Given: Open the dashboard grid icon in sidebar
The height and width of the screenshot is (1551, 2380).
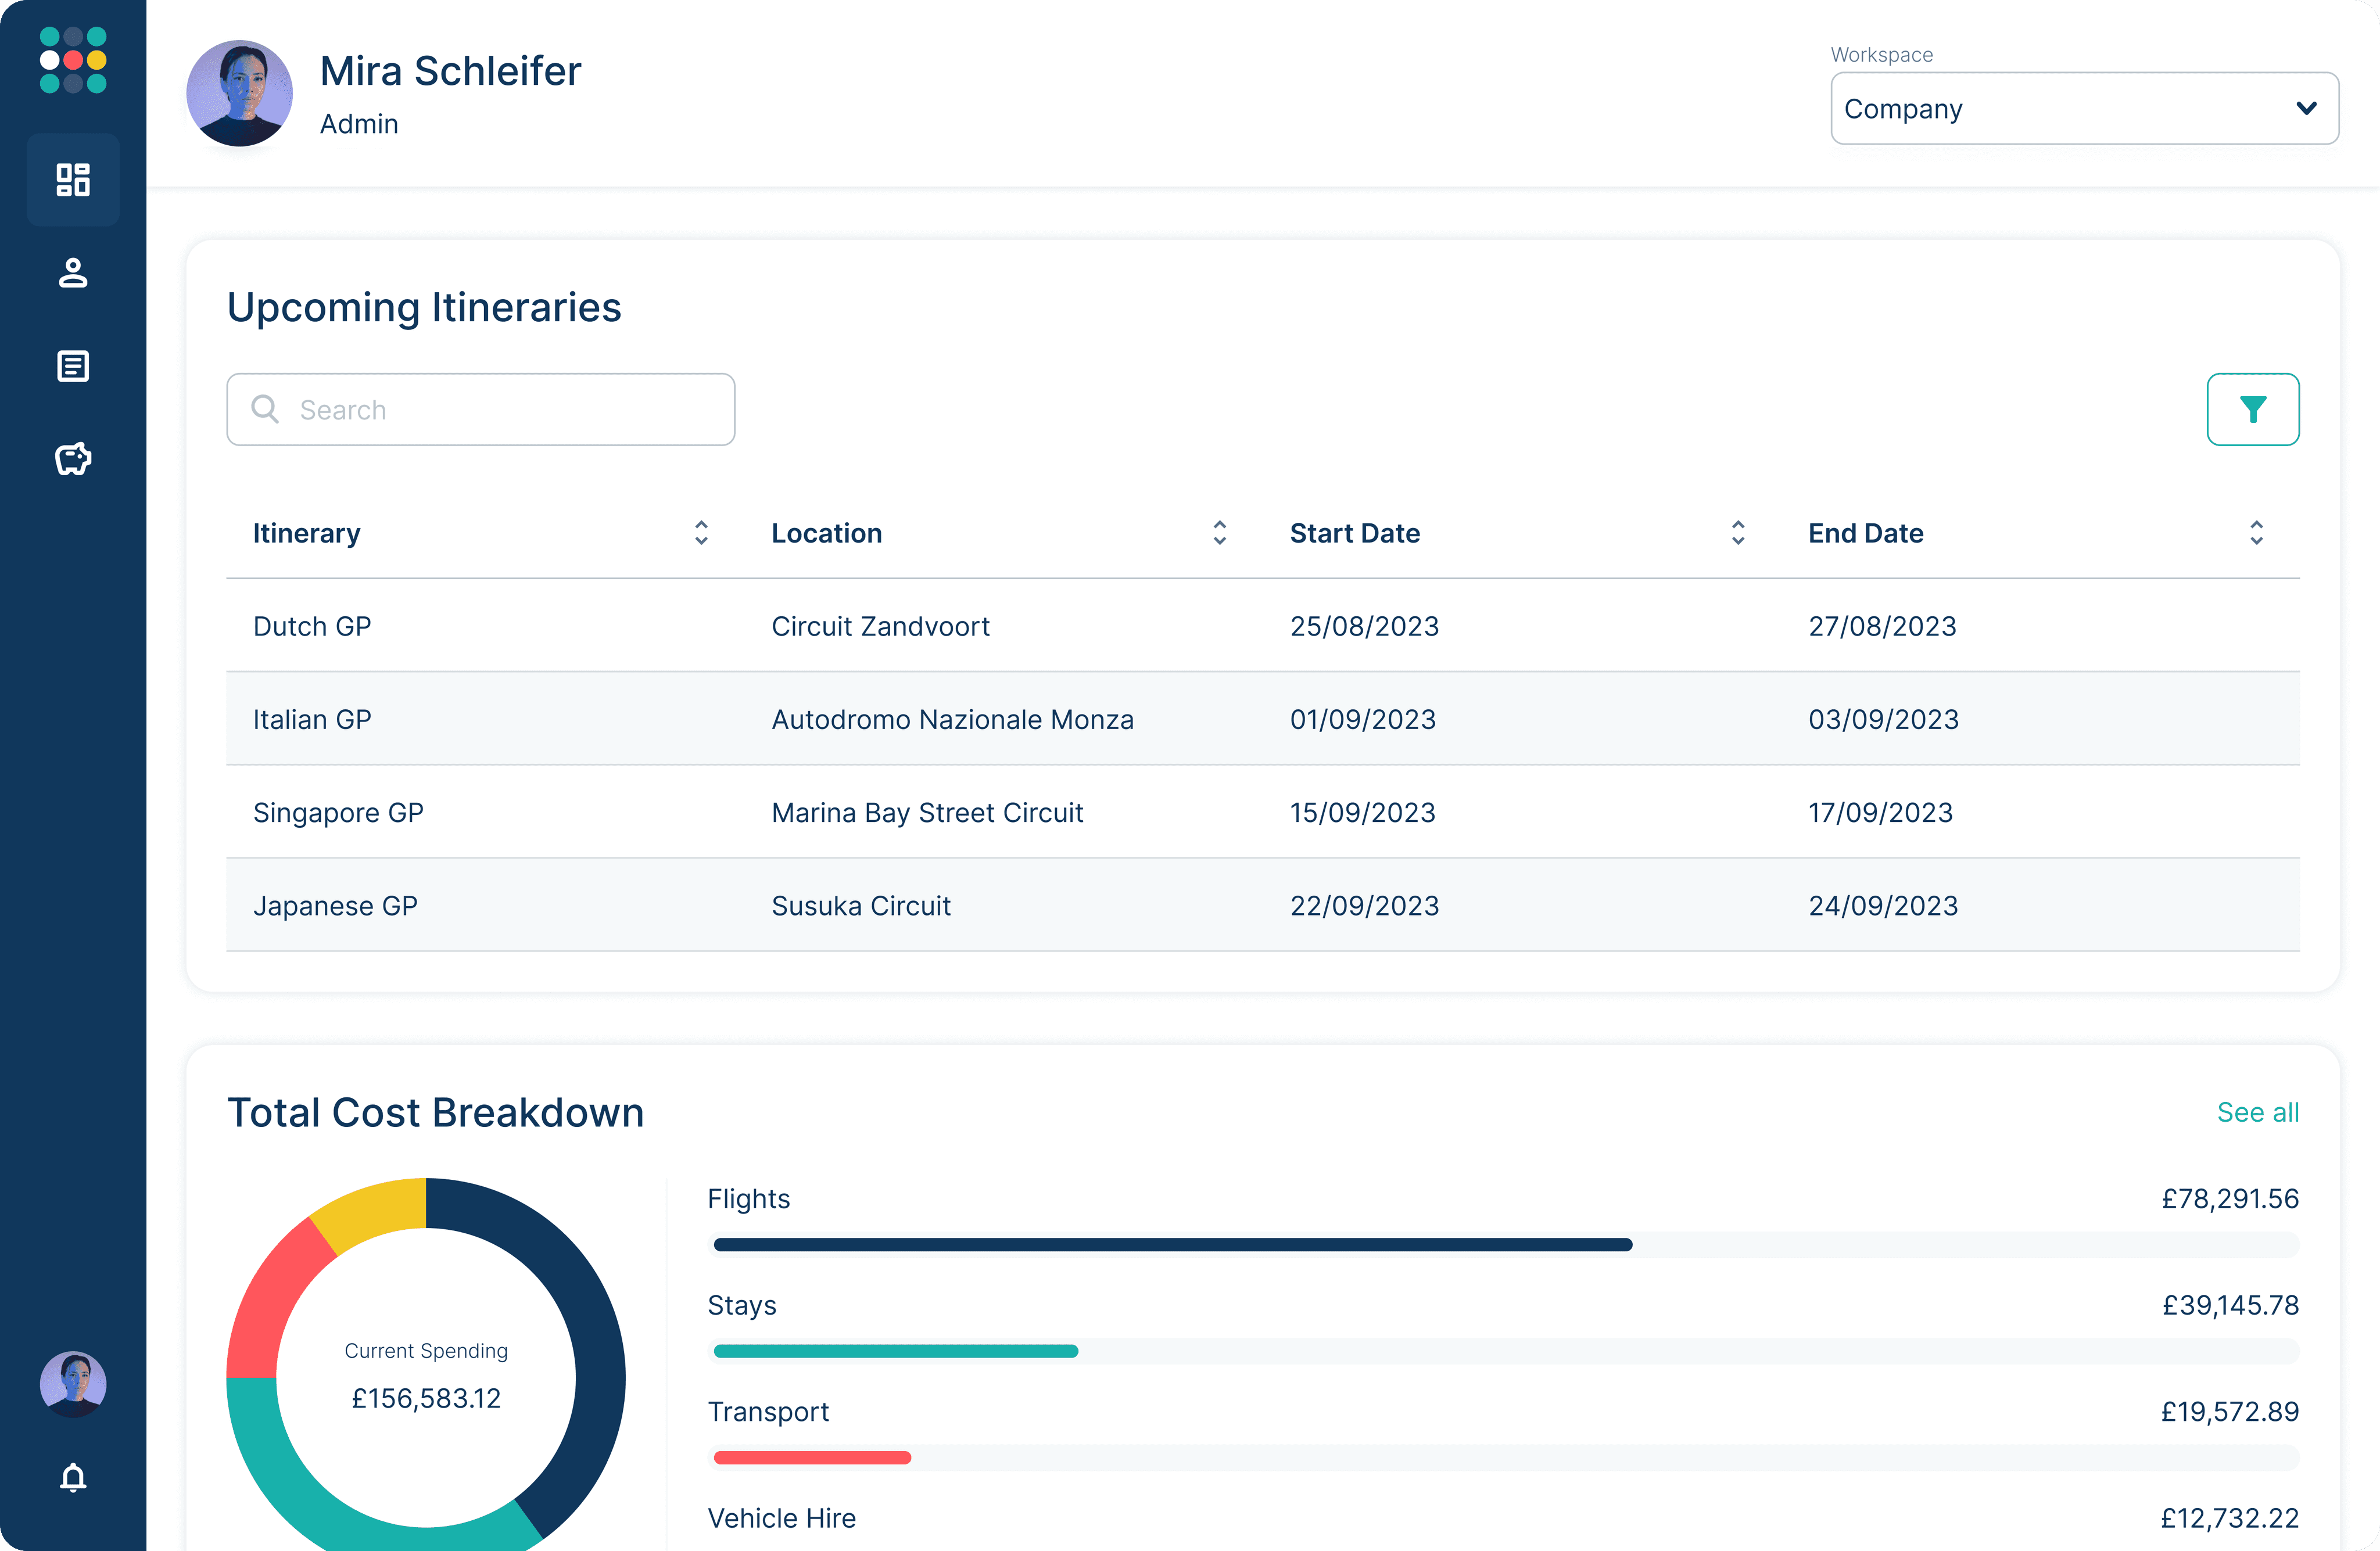Looking at the screenshot, I should [x=73, y=180].
